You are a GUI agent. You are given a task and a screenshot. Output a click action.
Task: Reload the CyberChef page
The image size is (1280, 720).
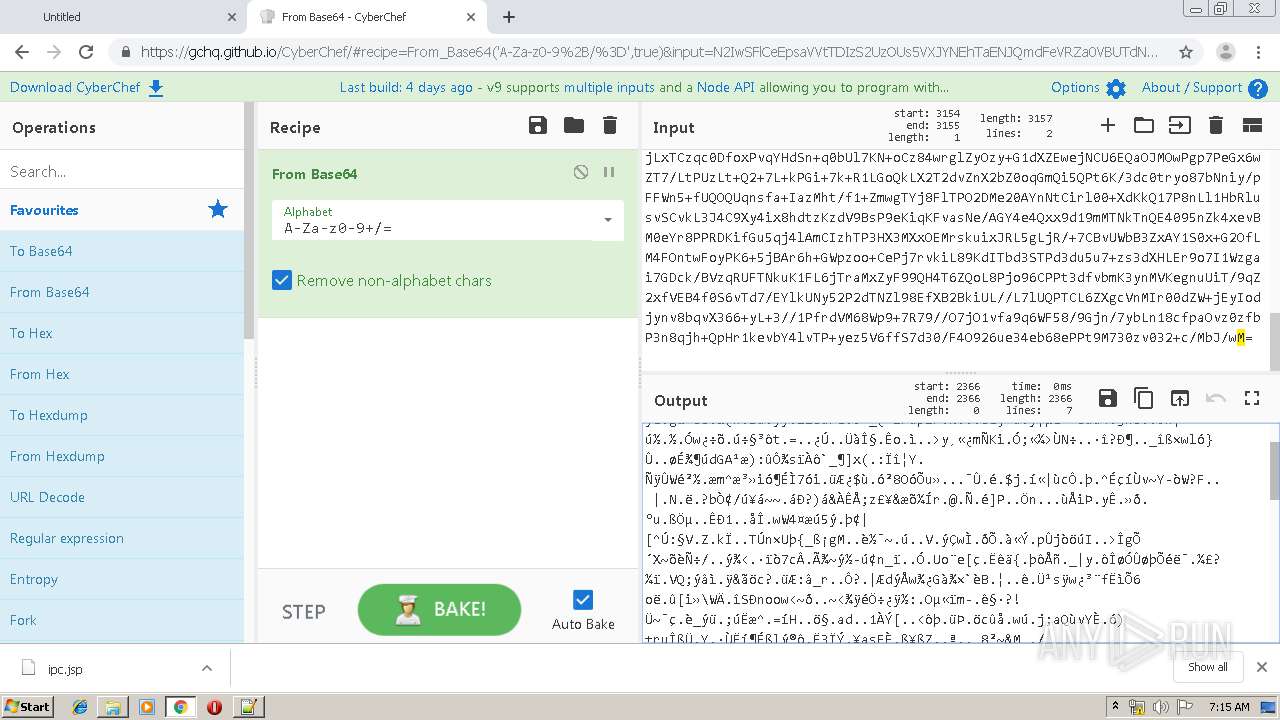86,52
